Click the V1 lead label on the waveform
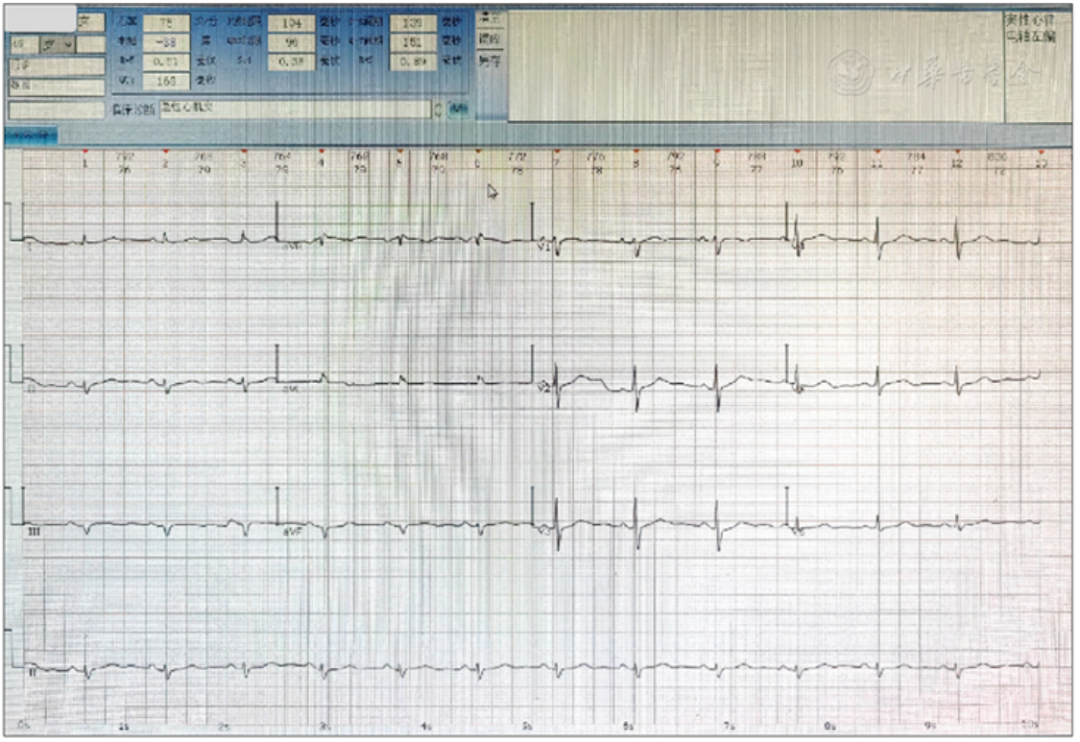Screen dimensions: 1080x742 pos(545,245)
